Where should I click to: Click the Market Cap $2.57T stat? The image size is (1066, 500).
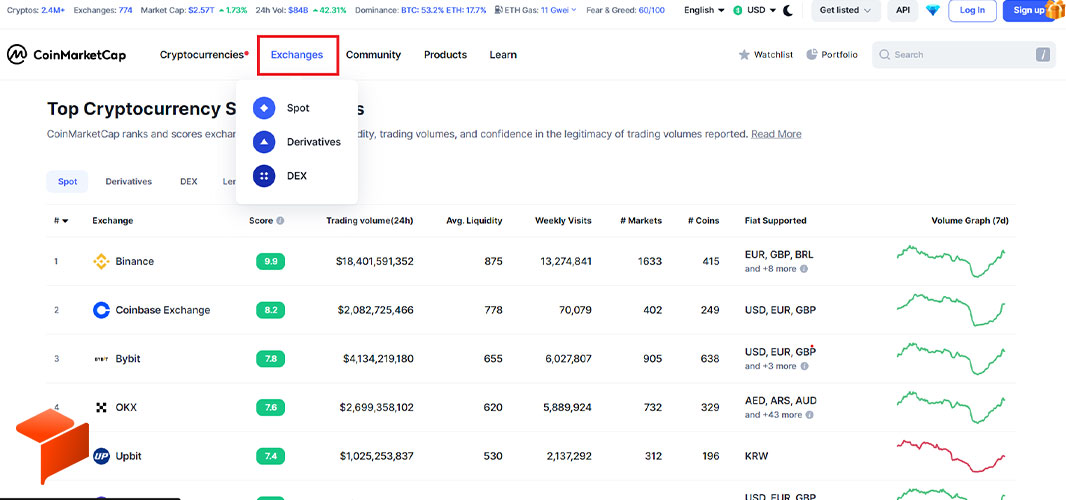click(192, 10)
